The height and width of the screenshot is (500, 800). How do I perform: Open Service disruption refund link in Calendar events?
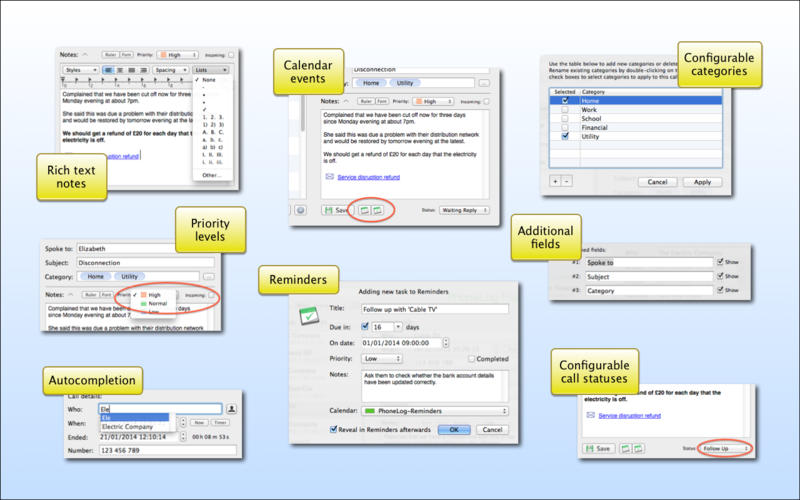pyautogui.click(x=368, y=177)
